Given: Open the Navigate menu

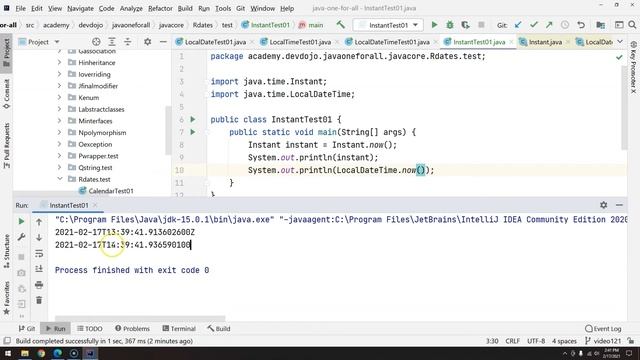Looking at the screenshot, I should [x=80, y=8].
